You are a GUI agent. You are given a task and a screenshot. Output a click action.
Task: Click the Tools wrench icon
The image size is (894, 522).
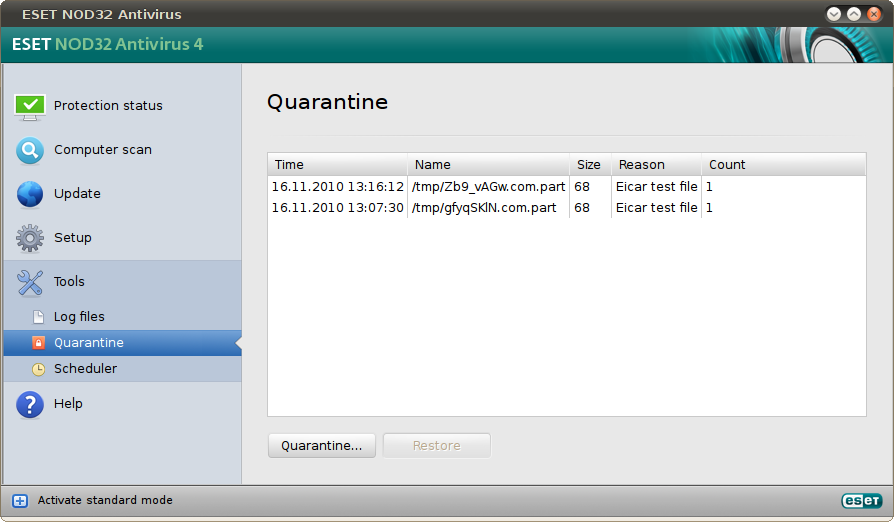pos(30,283)
